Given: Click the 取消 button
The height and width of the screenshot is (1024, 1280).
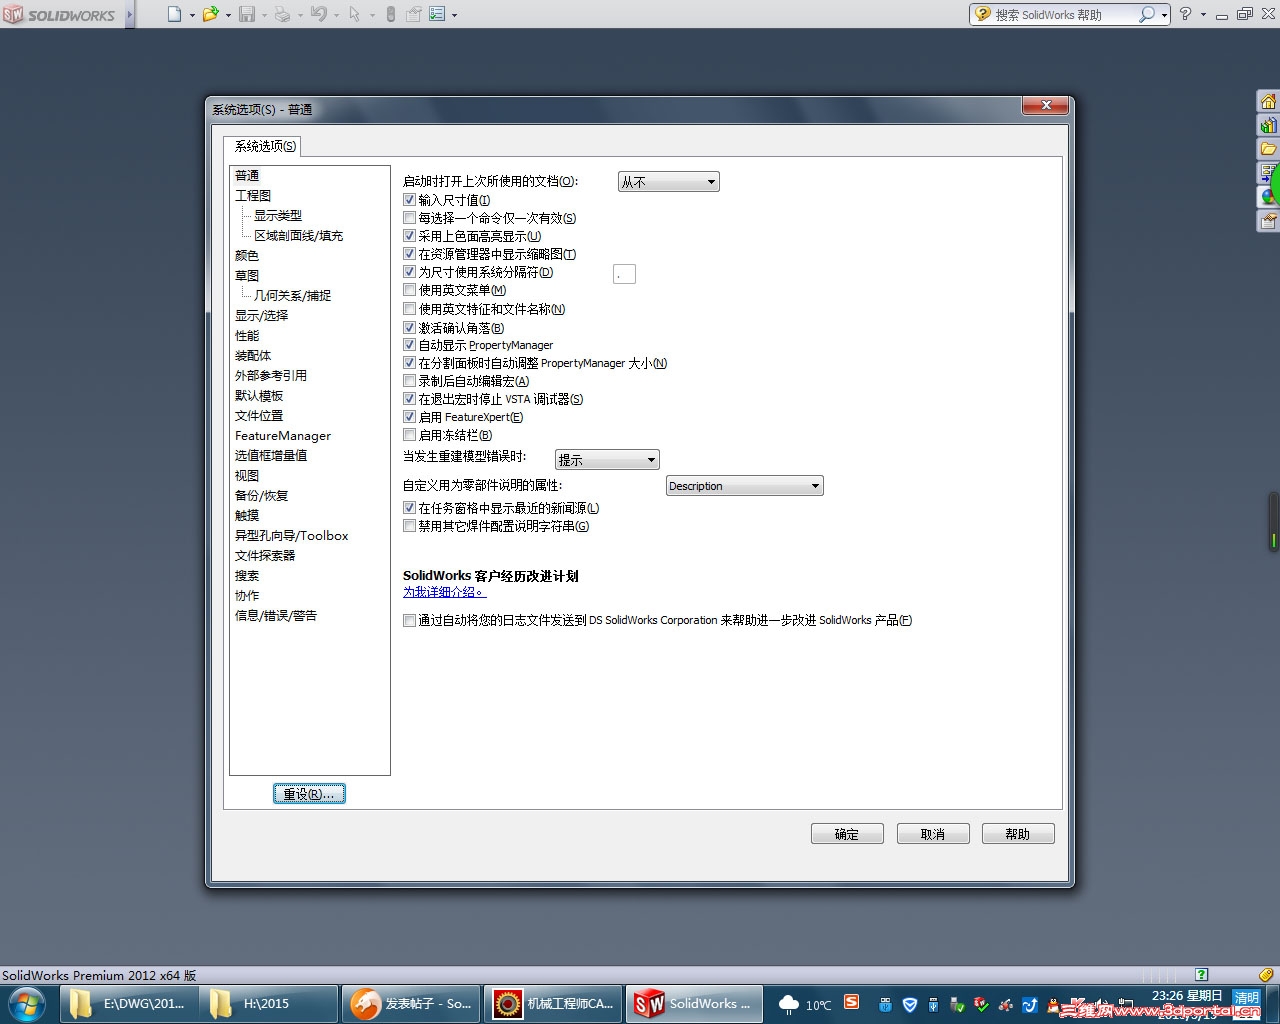Looking at the screenshot, I should click(933, 834).
